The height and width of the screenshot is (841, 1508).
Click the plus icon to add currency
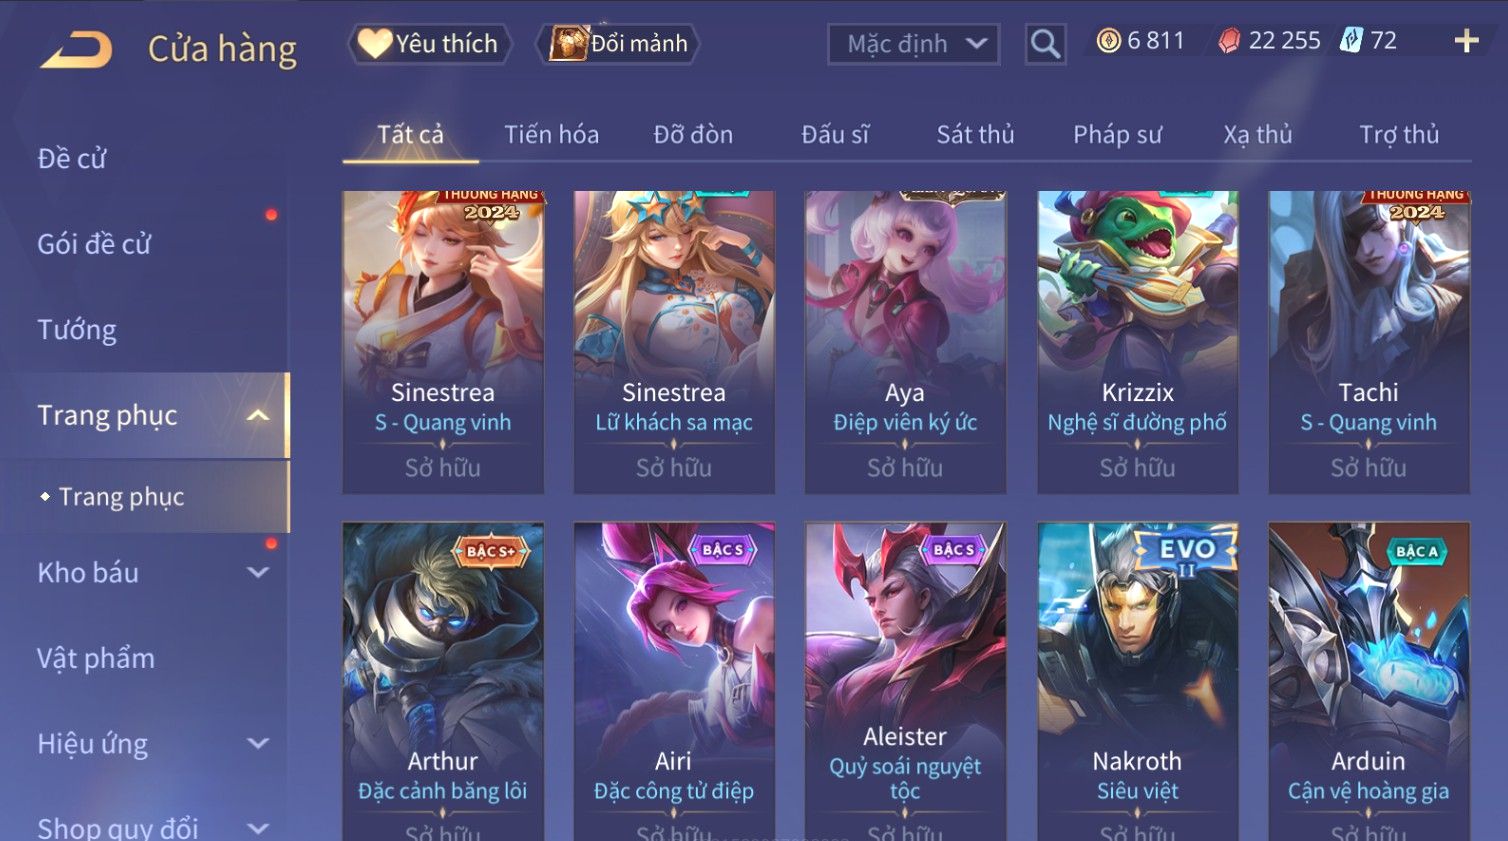pos(1466,41)
